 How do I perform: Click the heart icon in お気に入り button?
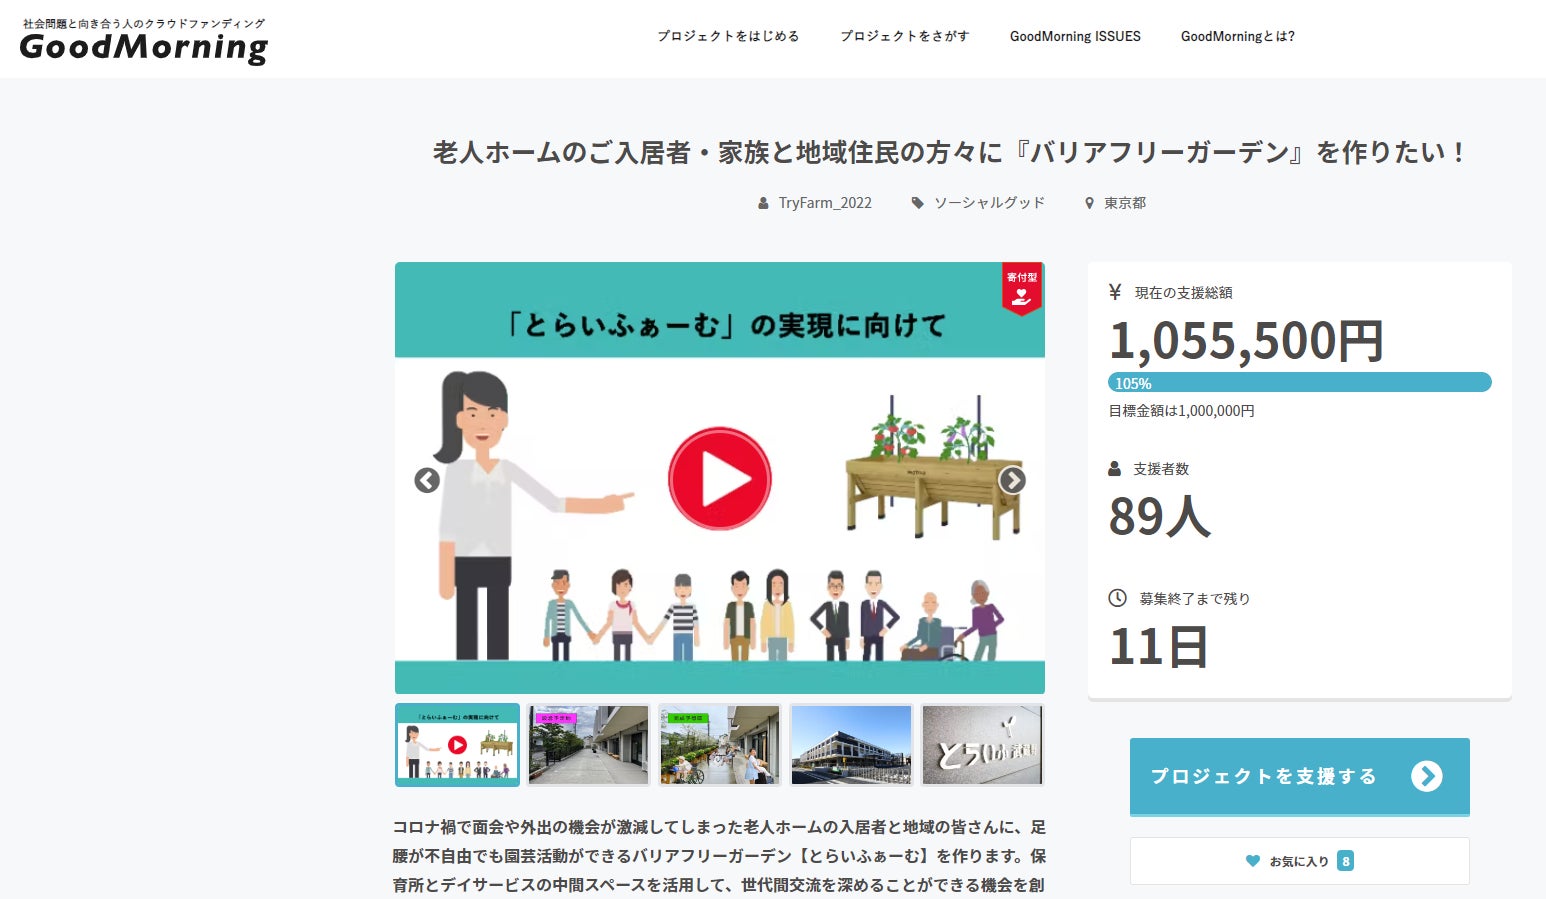1252,861
